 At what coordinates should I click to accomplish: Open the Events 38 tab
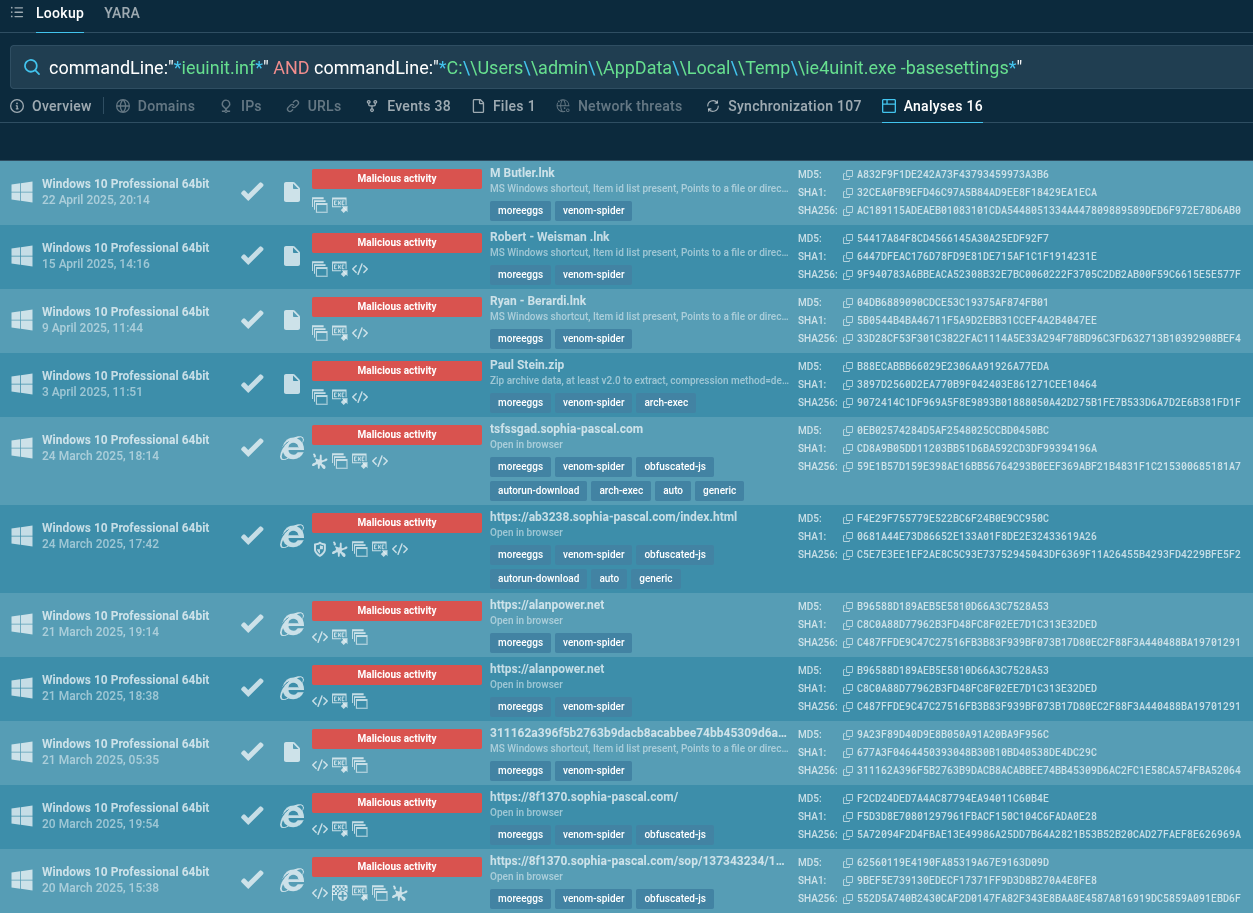click(408, 106)
